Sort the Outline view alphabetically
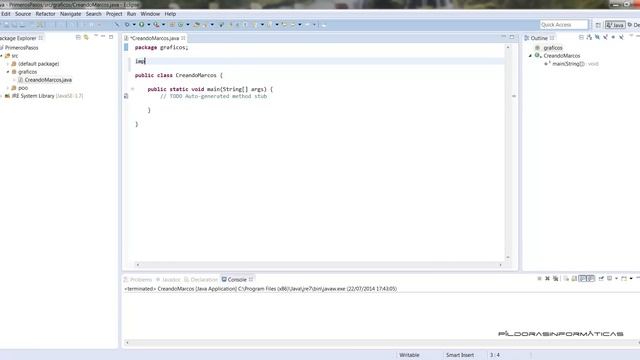640x360 pixels. 589,37
